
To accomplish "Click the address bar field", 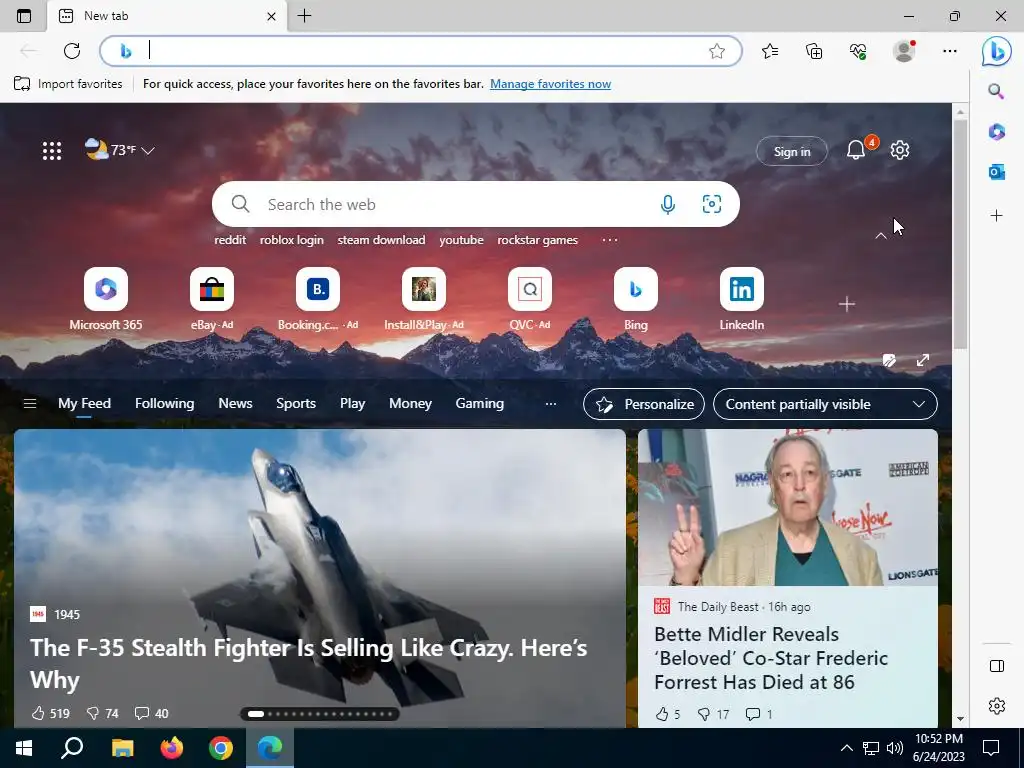I will pyautogui.click(x=421, y=51).
